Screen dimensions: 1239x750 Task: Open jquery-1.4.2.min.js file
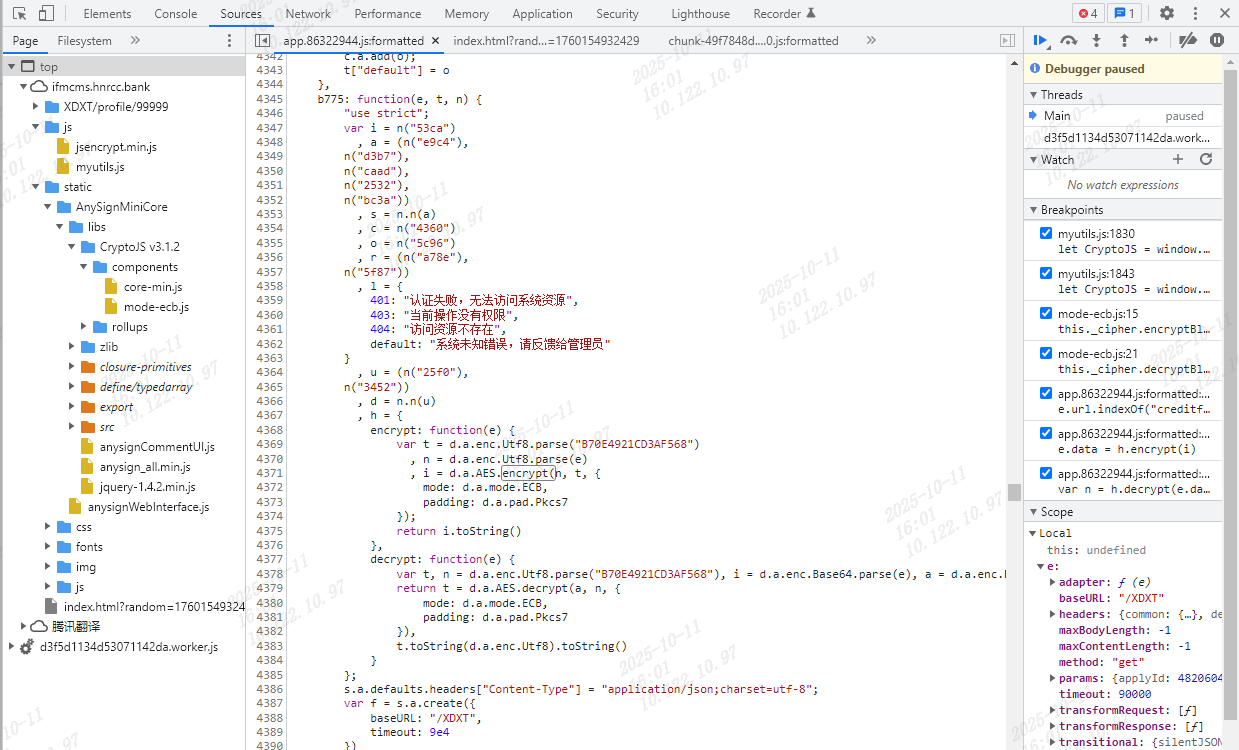(147, 487)
